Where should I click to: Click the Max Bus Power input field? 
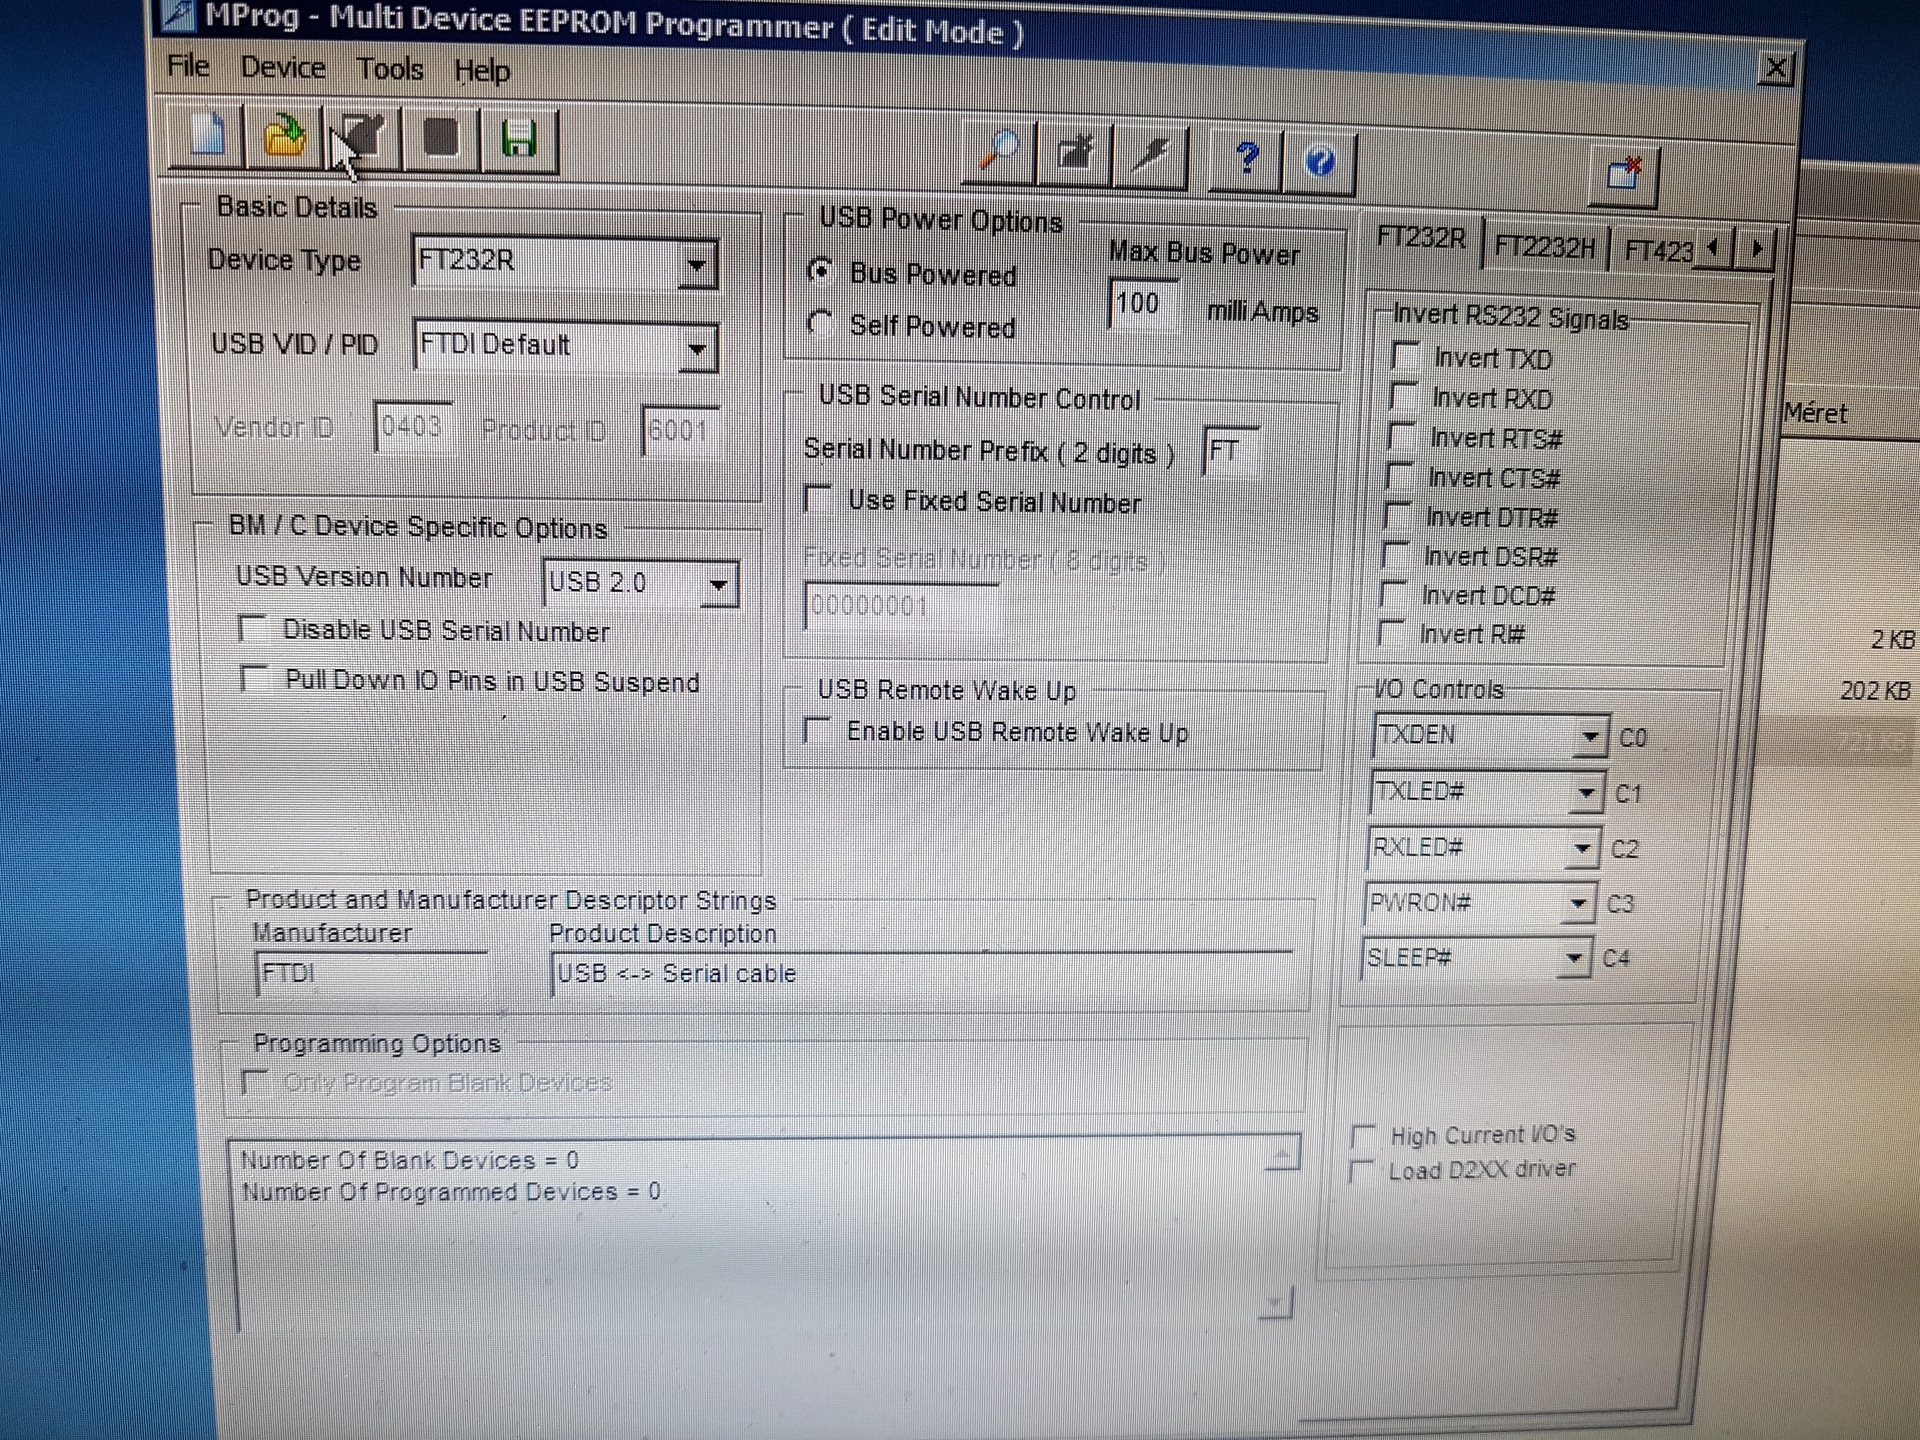point(1141,303)
